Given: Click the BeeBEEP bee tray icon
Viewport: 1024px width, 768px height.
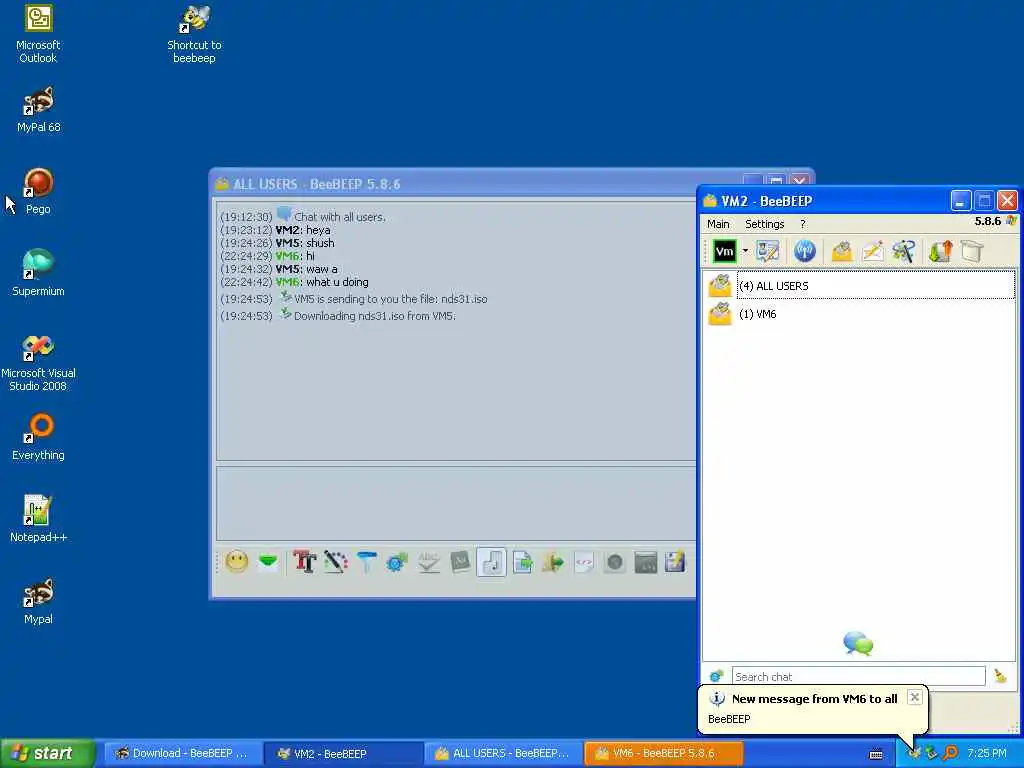Looking at the screenshot, I should point(914,754).
